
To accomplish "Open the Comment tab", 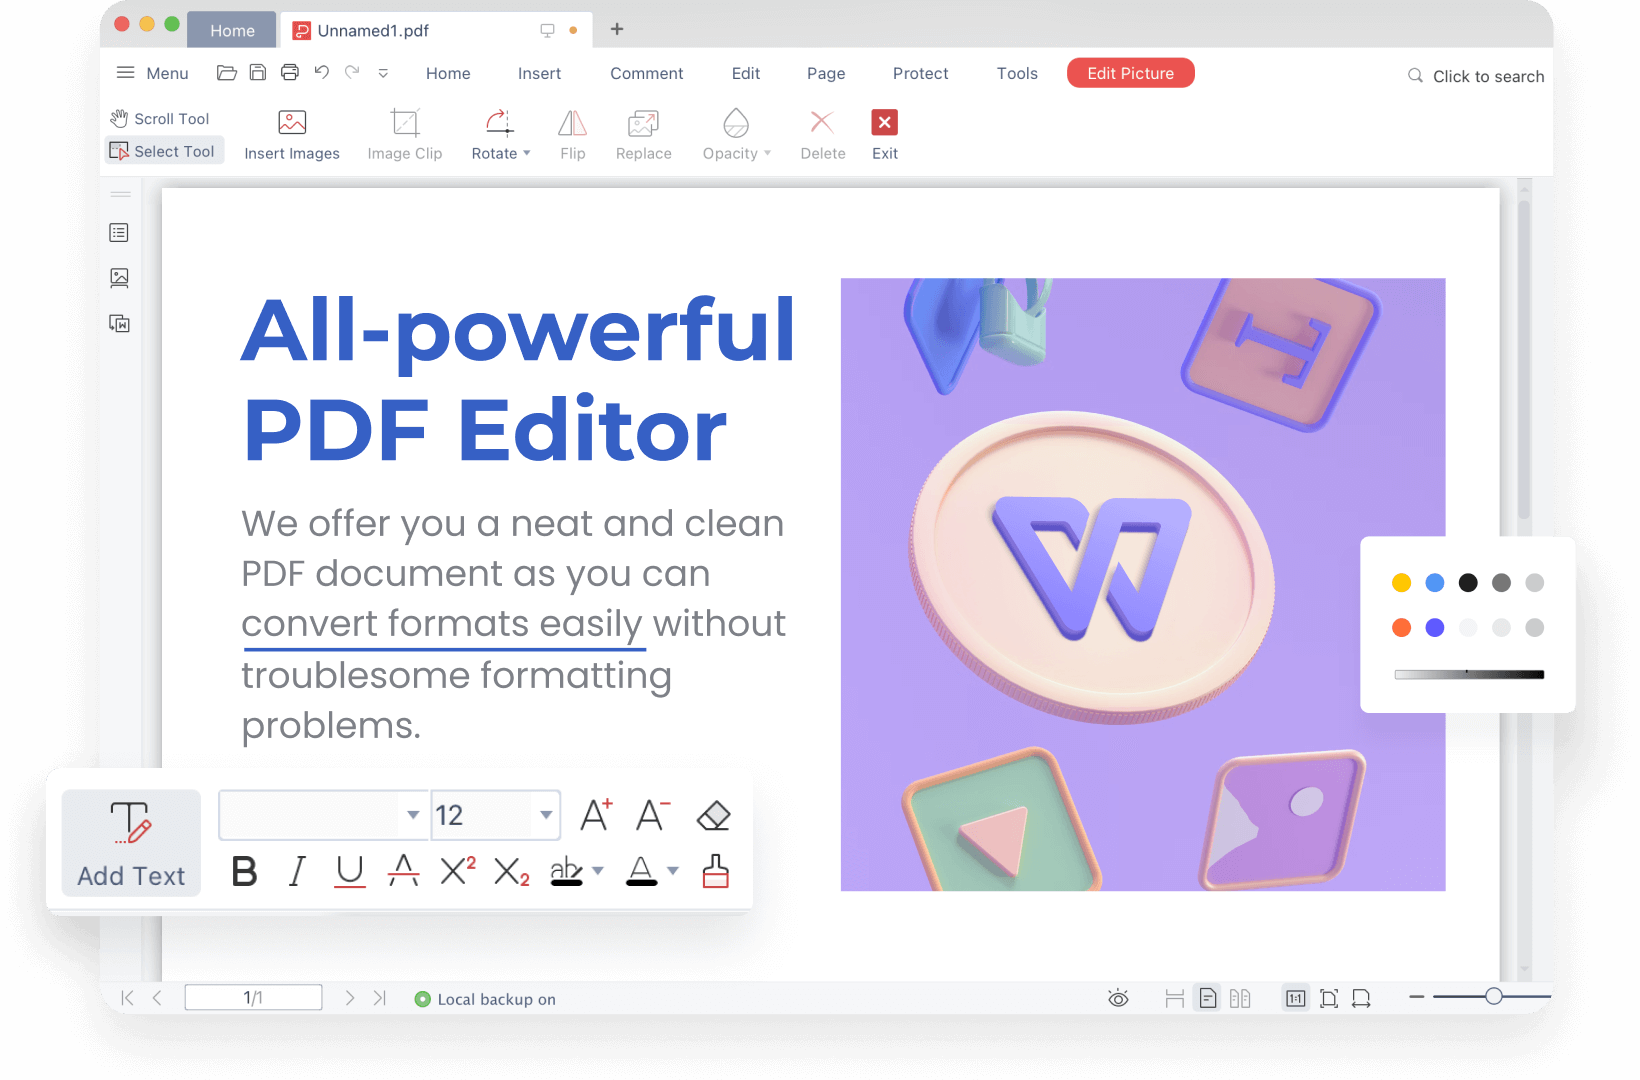I will pos(646,73).
